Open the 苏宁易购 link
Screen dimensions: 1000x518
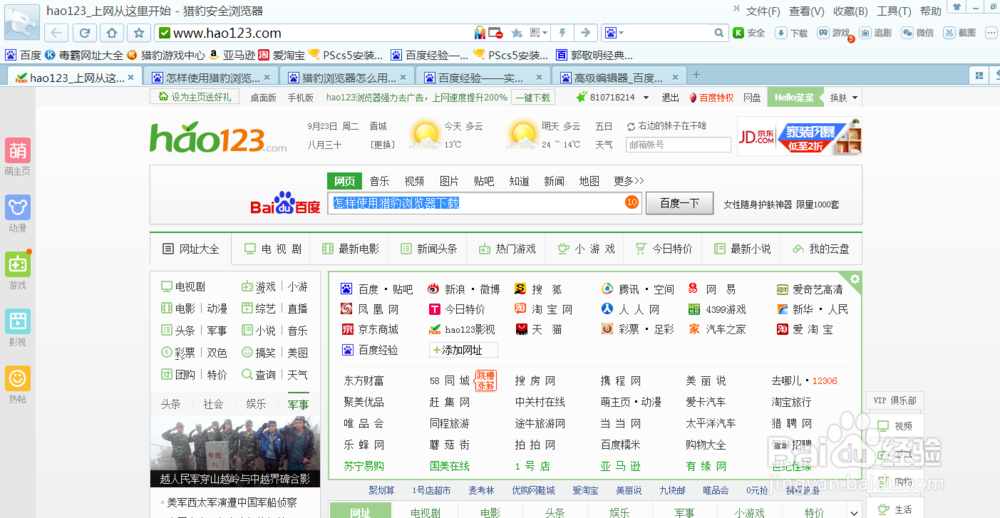click(x=364, y=466)
